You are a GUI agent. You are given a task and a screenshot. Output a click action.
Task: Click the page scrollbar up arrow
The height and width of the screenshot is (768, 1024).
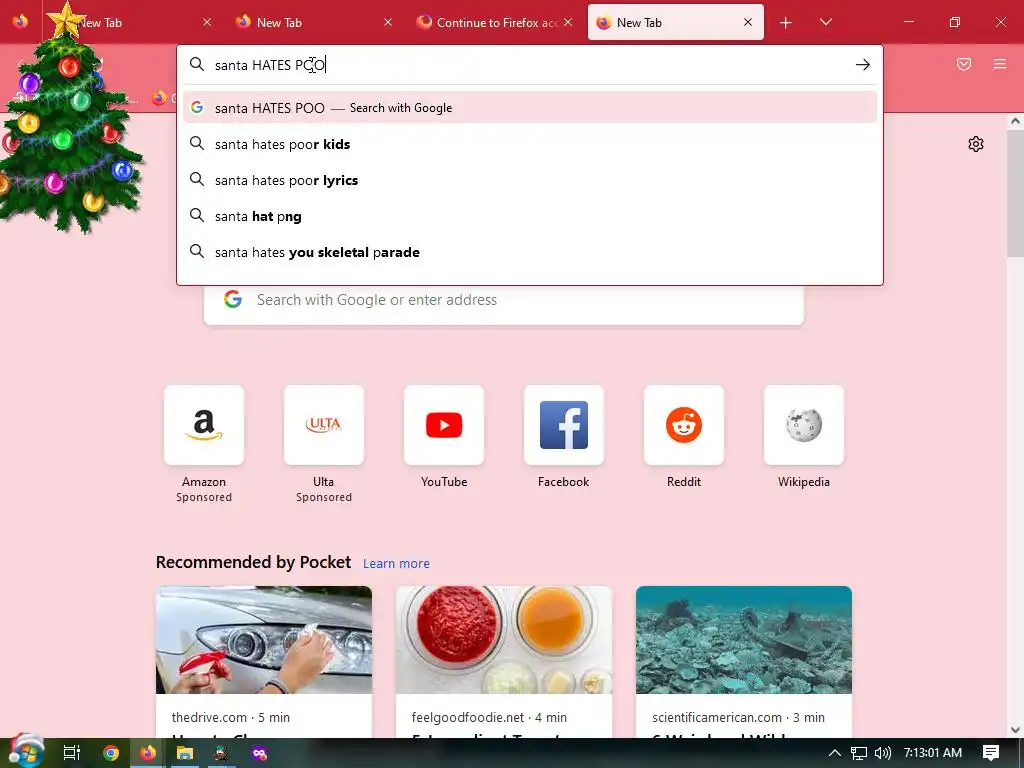tap(1015, 121)
